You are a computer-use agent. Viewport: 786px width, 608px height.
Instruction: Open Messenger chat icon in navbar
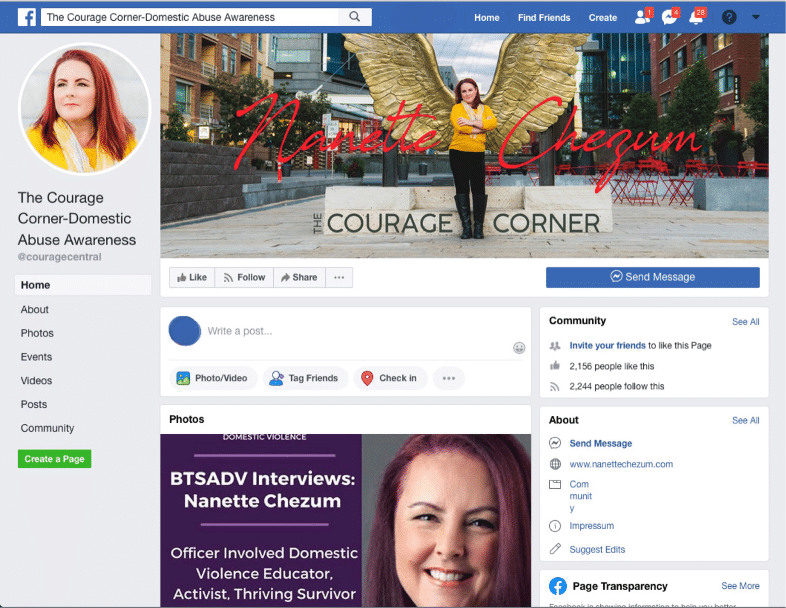tap(670, 17)
